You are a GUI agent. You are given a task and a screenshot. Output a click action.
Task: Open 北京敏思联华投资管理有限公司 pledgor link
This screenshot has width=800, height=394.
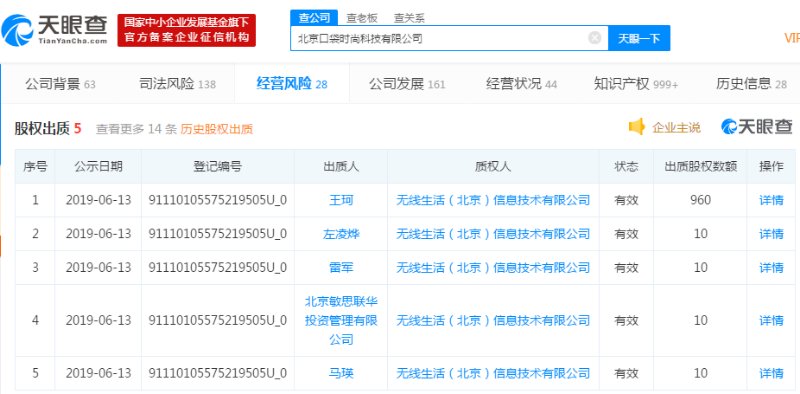pyautogui.click(x=341, y=321)
